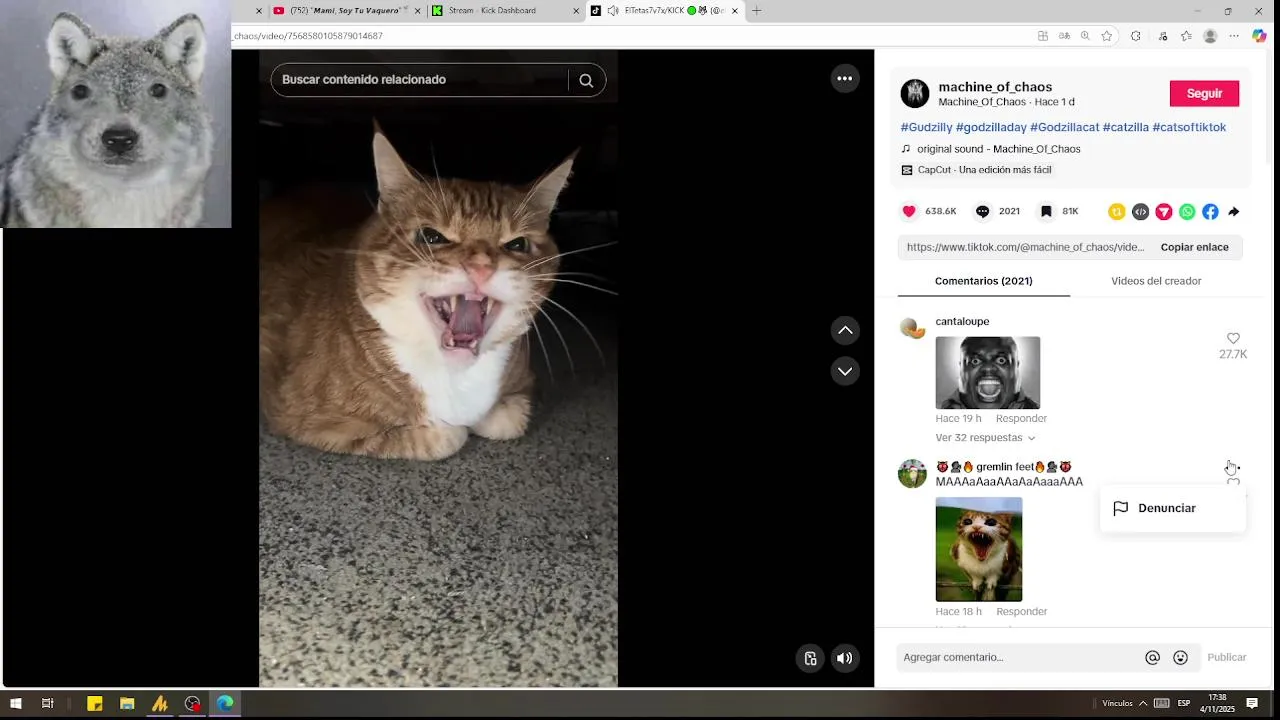Open Edge settings and more menu
Viewport: 1280px width, 720px height.
pyautogui.click(x=1234, y=36)
